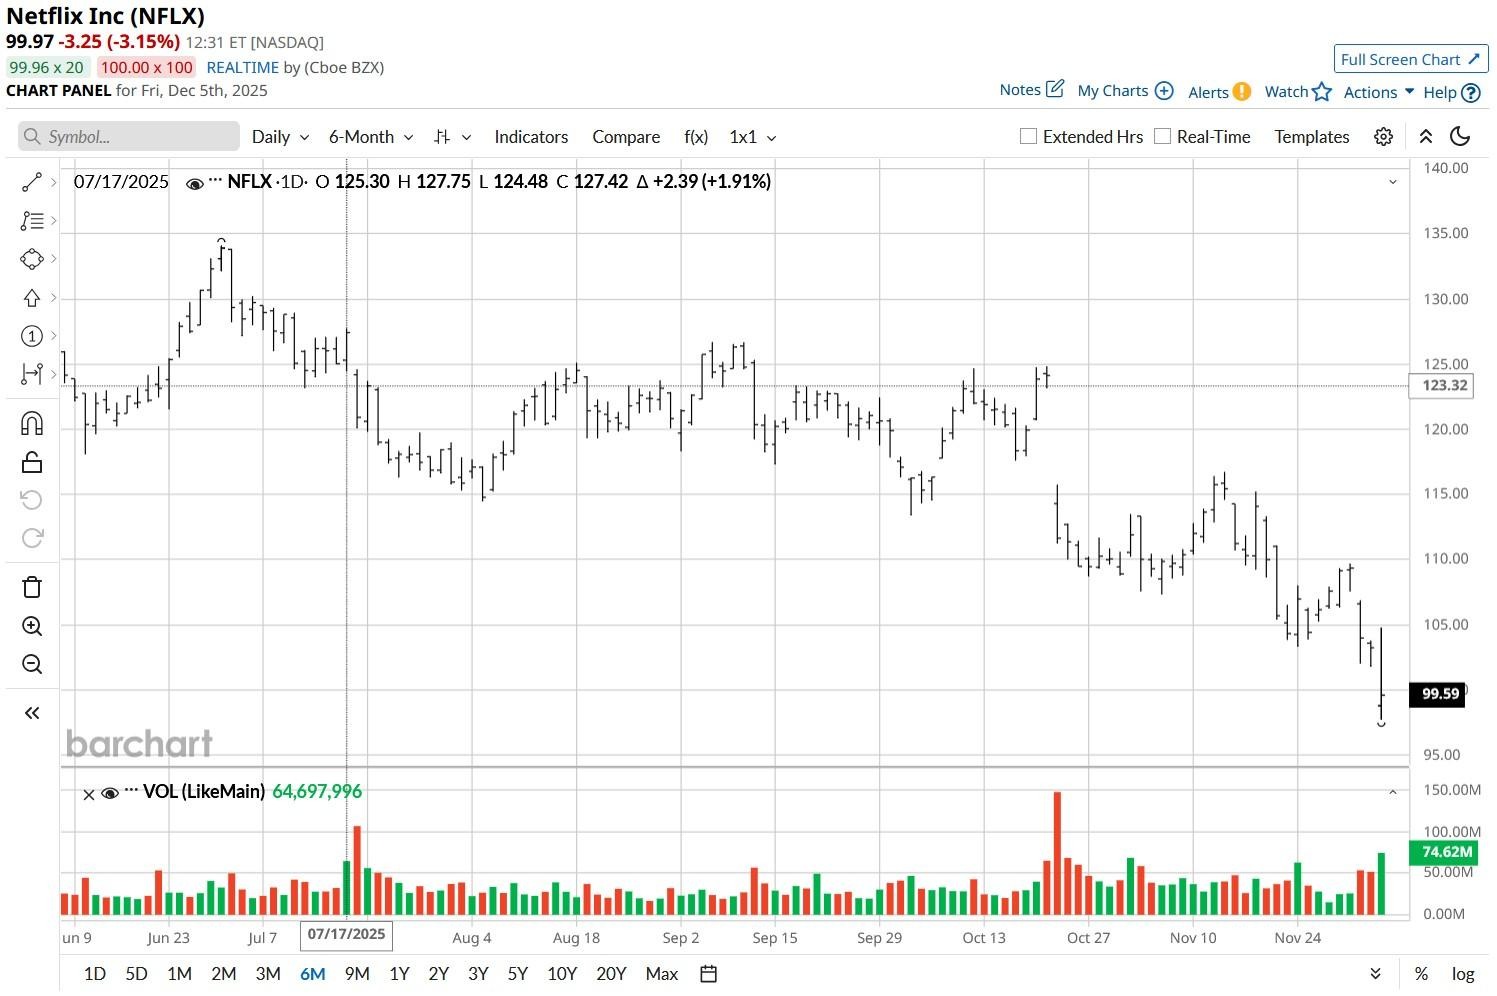
Task: Open the NFLX series options menu
Action: [215, 181]
